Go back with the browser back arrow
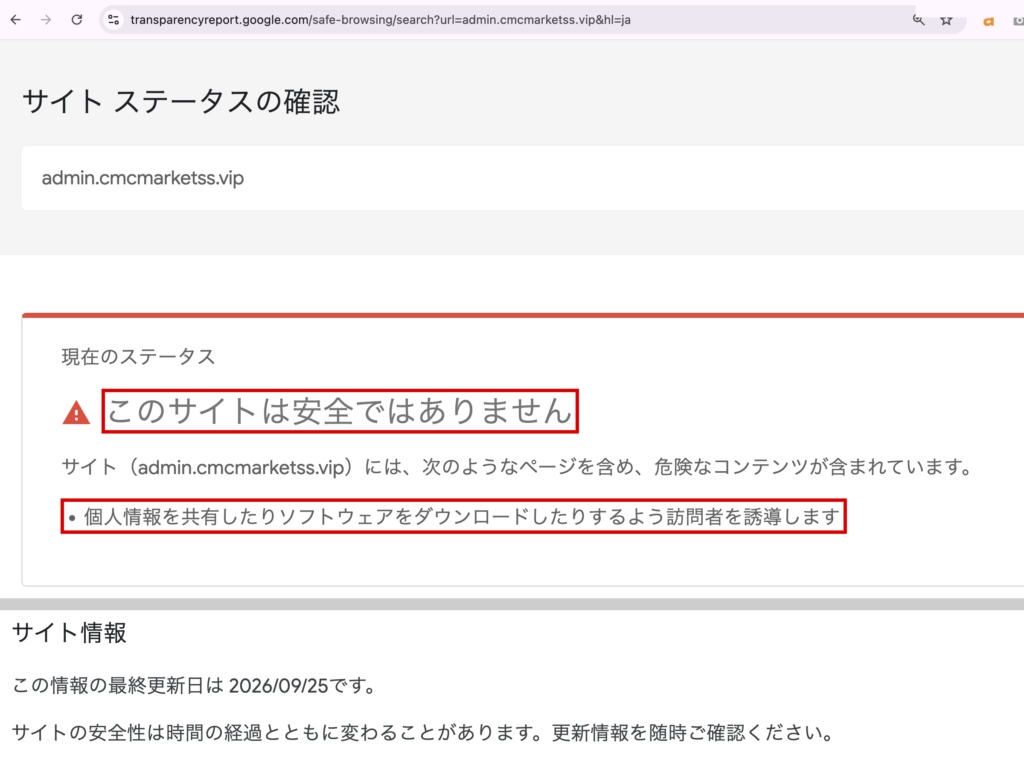The width and height of the screenshot is (1024, 763). 16,20
